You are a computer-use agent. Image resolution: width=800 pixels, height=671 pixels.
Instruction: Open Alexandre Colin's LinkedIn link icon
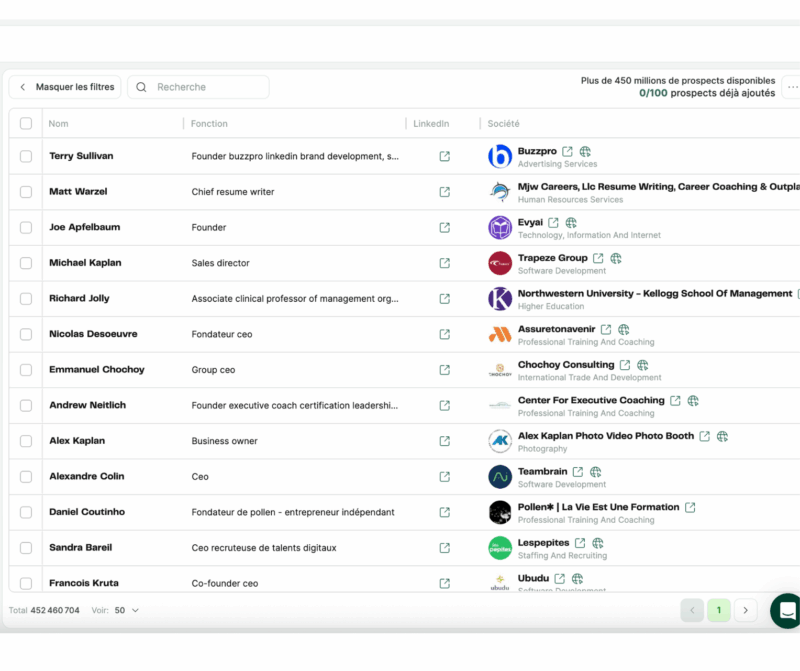pyautogui.click(x=444, y=477)
